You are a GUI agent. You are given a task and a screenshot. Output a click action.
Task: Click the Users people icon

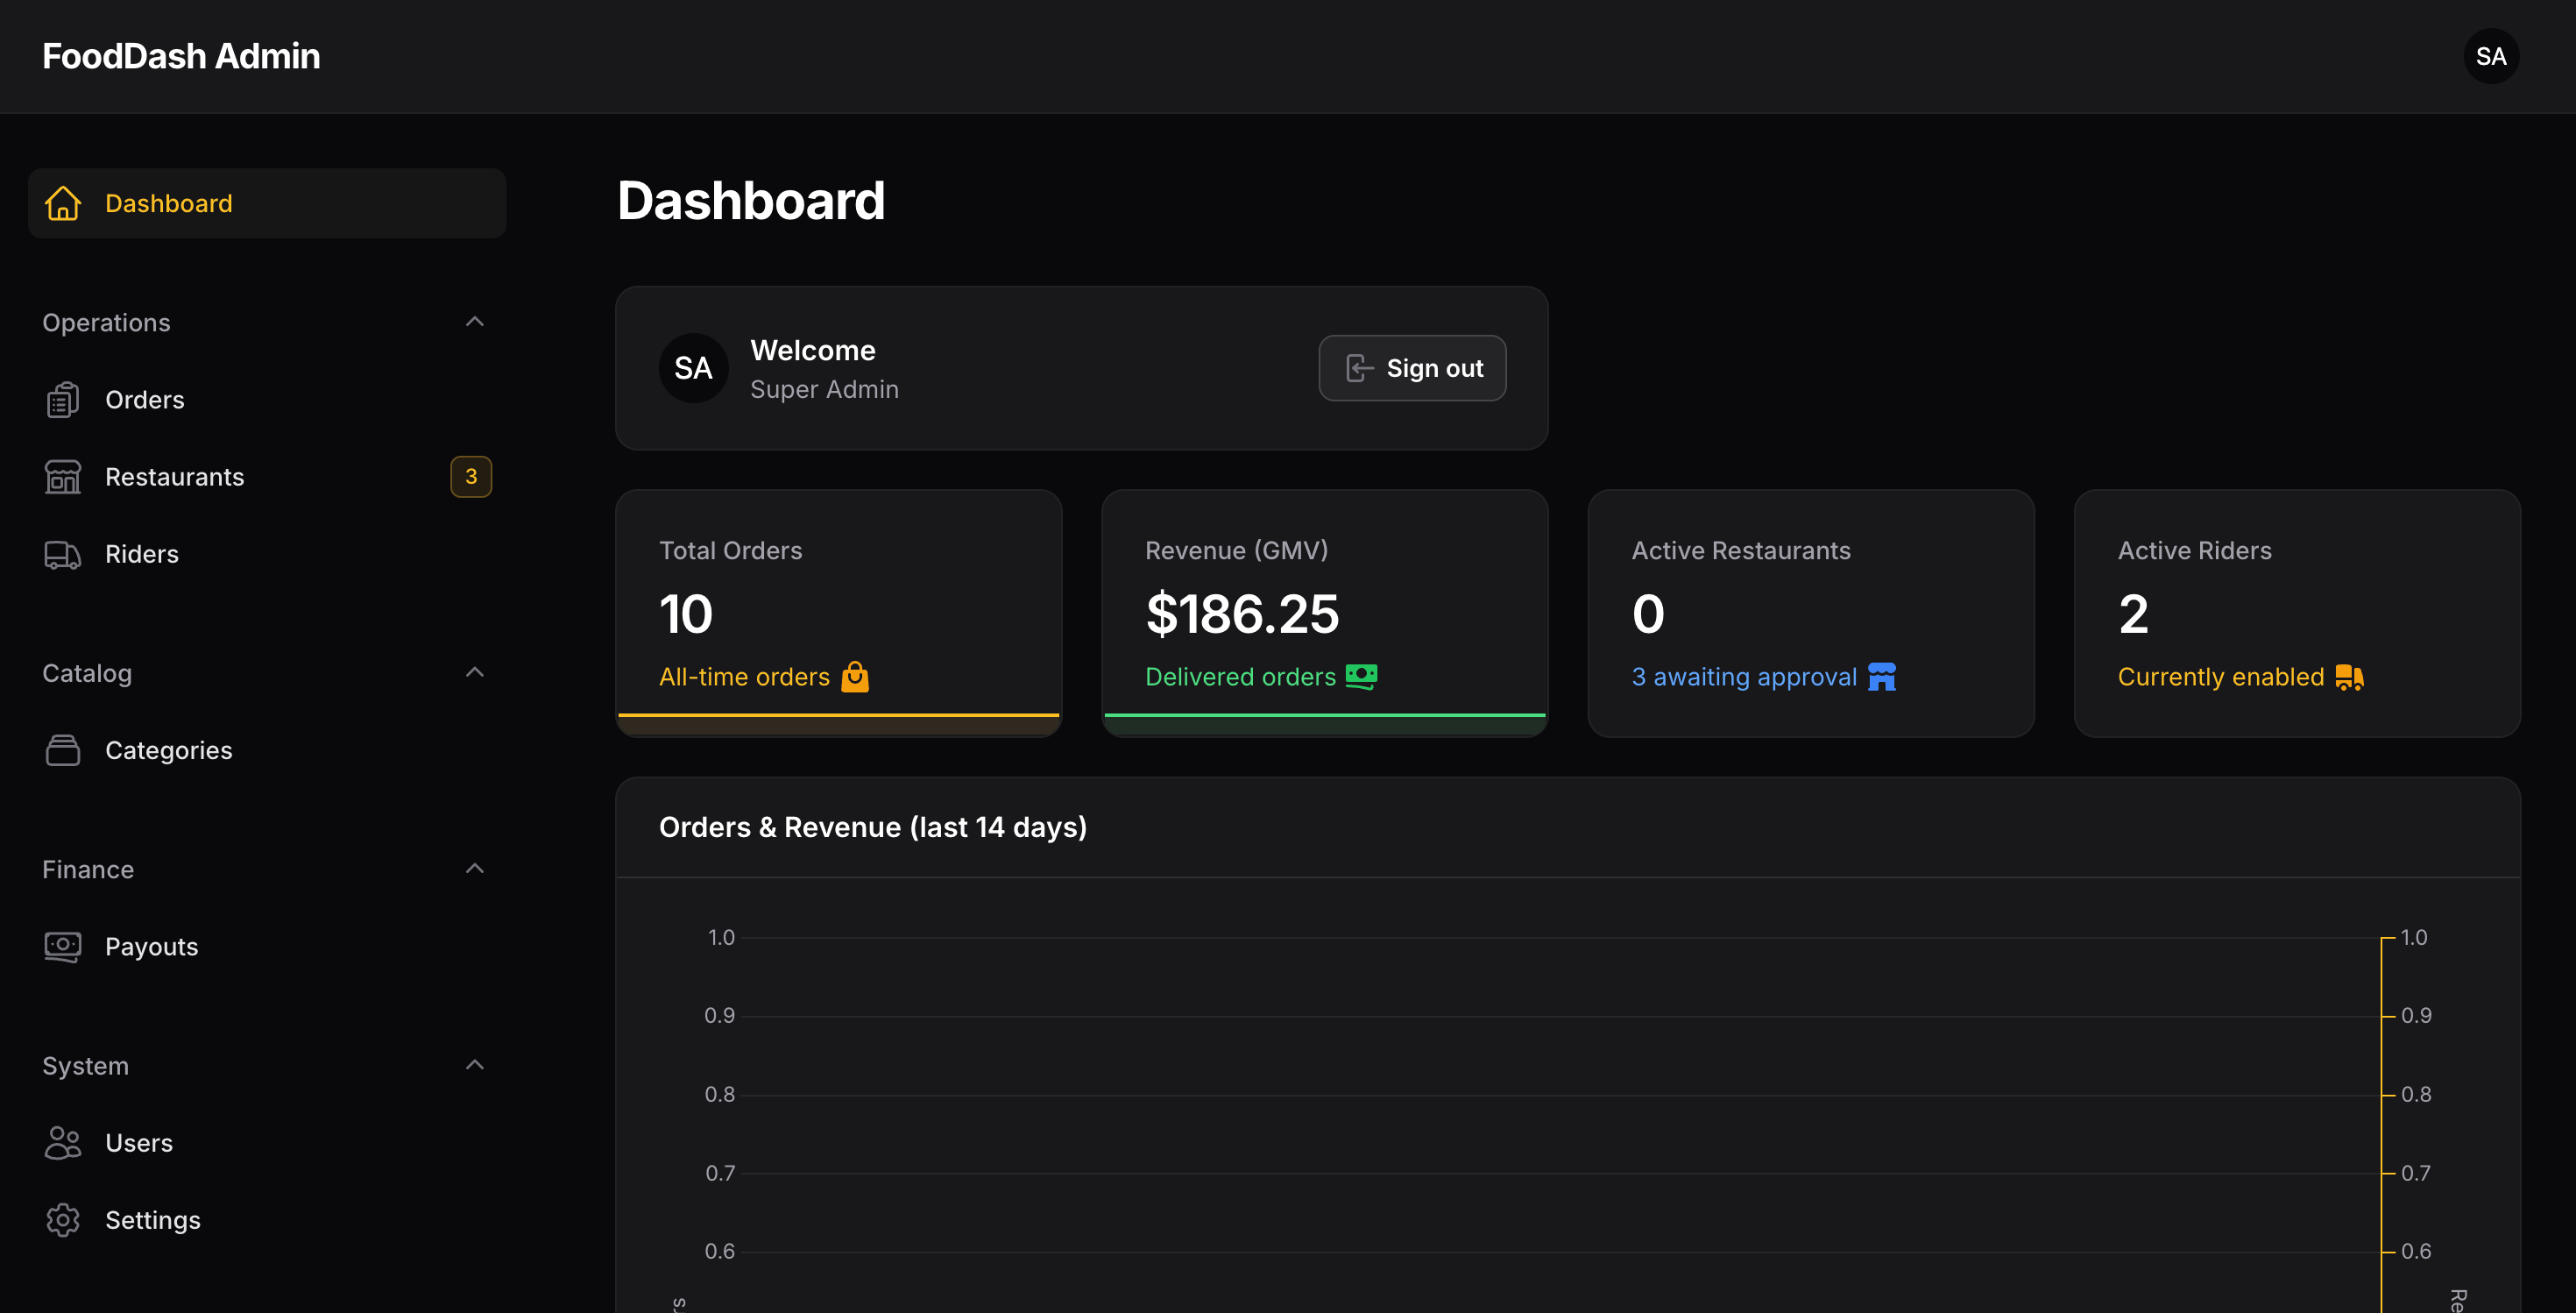pyautogui.click(x=62, y=1143)
